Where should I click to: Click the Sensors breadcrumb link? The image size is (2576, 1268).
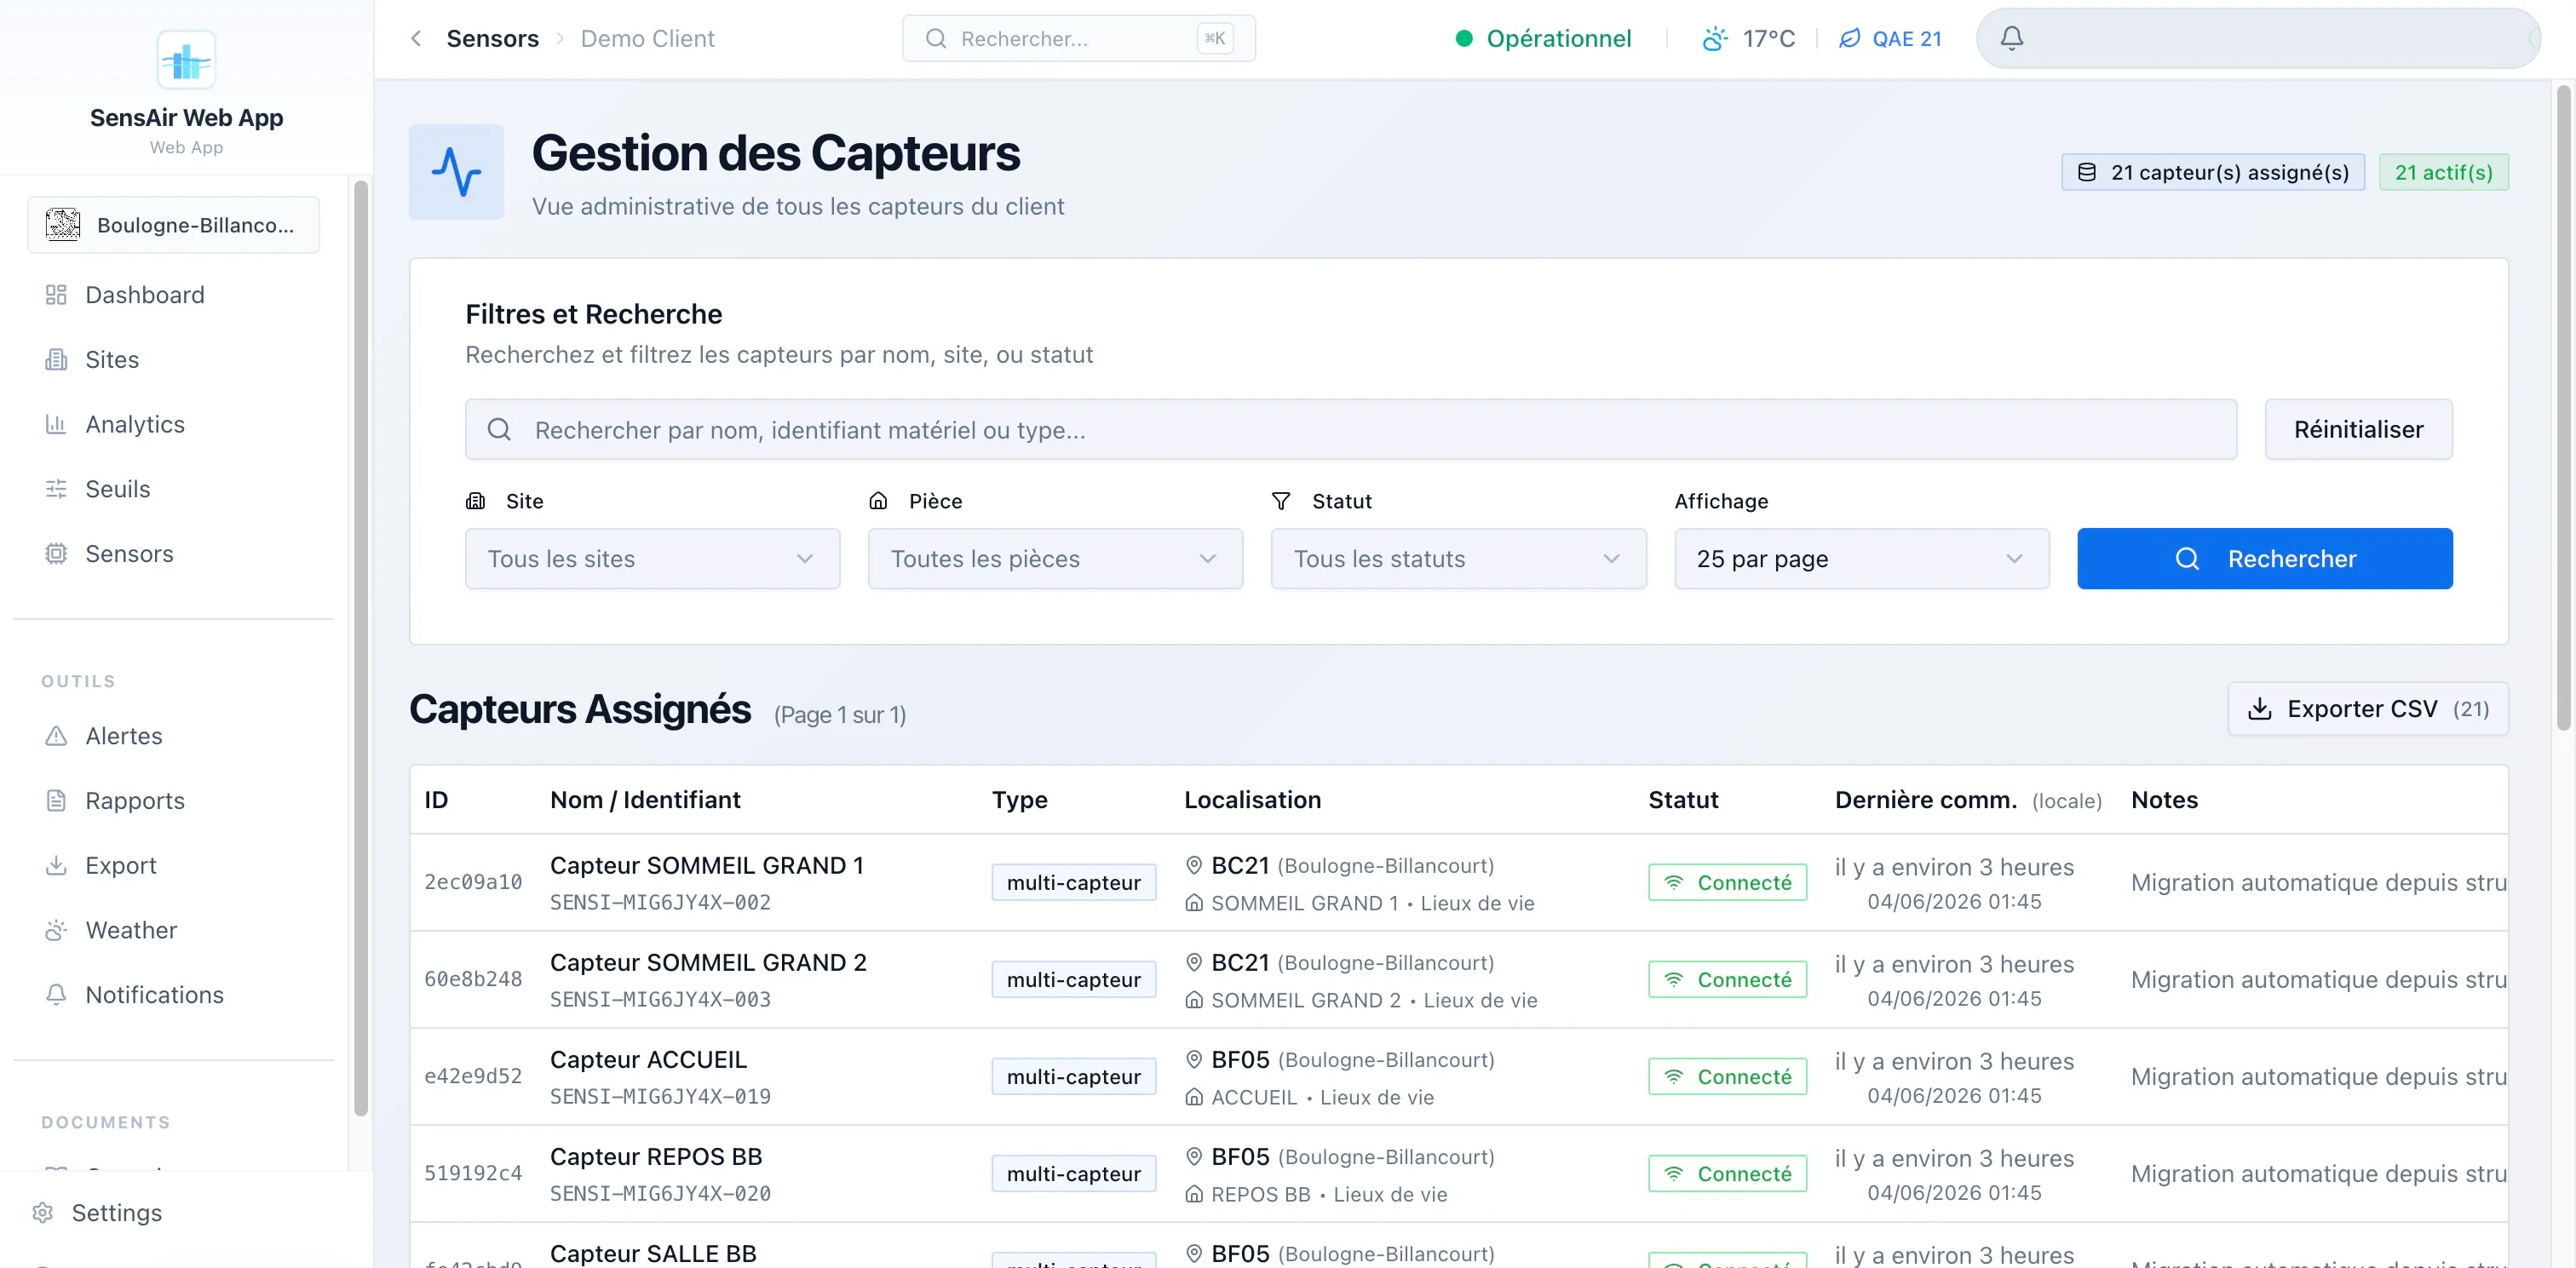(492, 38)
